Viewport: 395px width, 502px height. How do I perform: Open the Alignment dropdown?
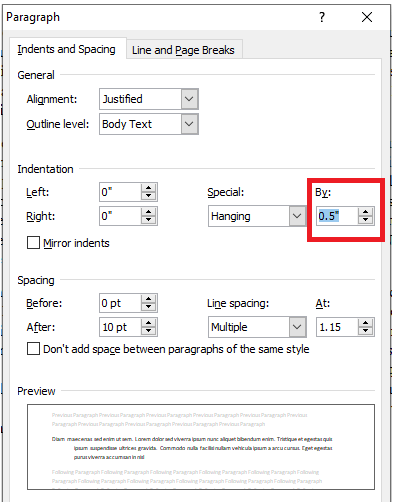click(x=189, y=99)
